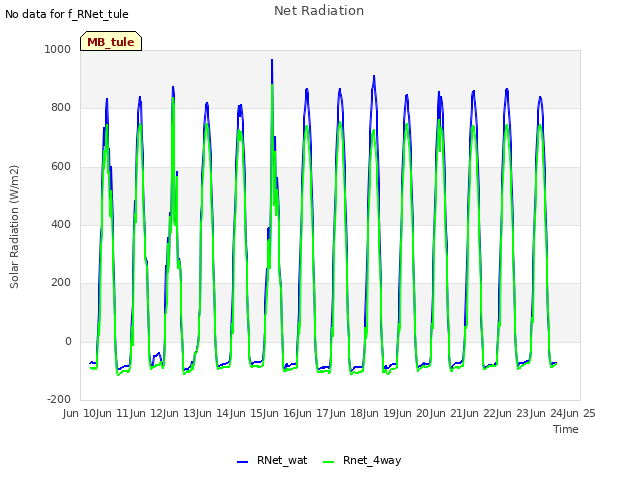Click the Jun 20 x-axis tick label
The height and width of the screenshot is (480, 640).
click(x=414, y=413)
